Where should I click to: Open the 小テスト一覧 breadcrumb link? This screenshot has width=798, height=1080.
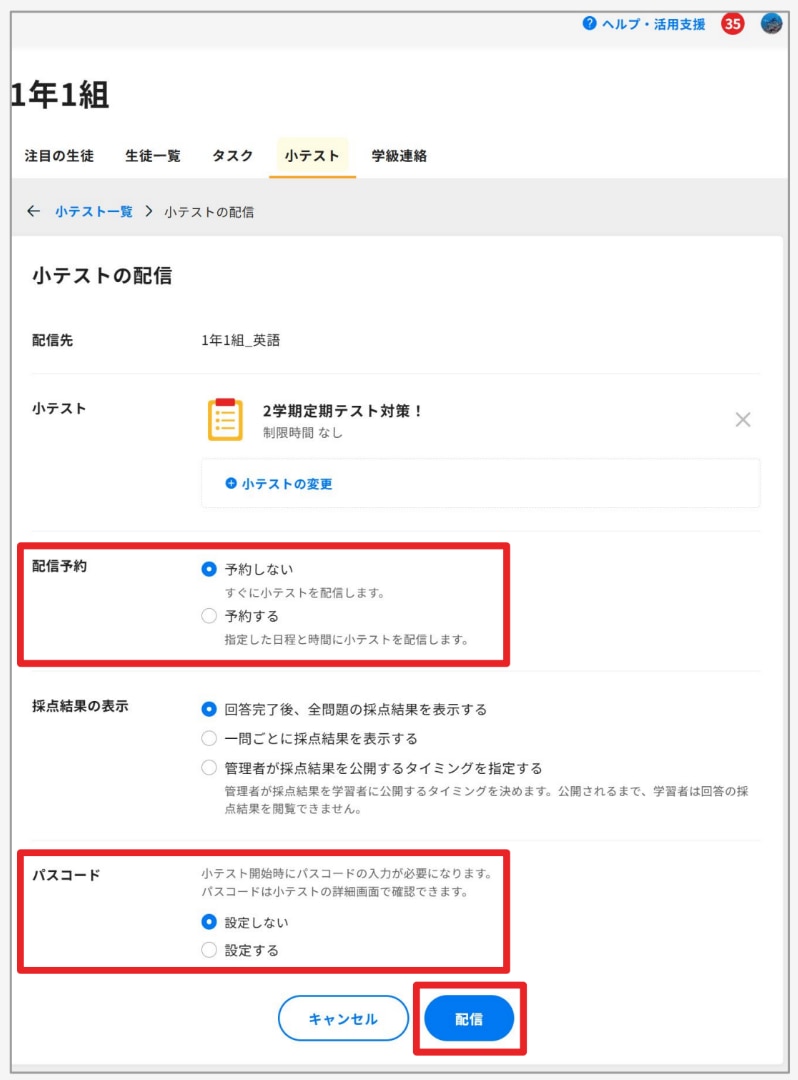click(x=94, y=211)
